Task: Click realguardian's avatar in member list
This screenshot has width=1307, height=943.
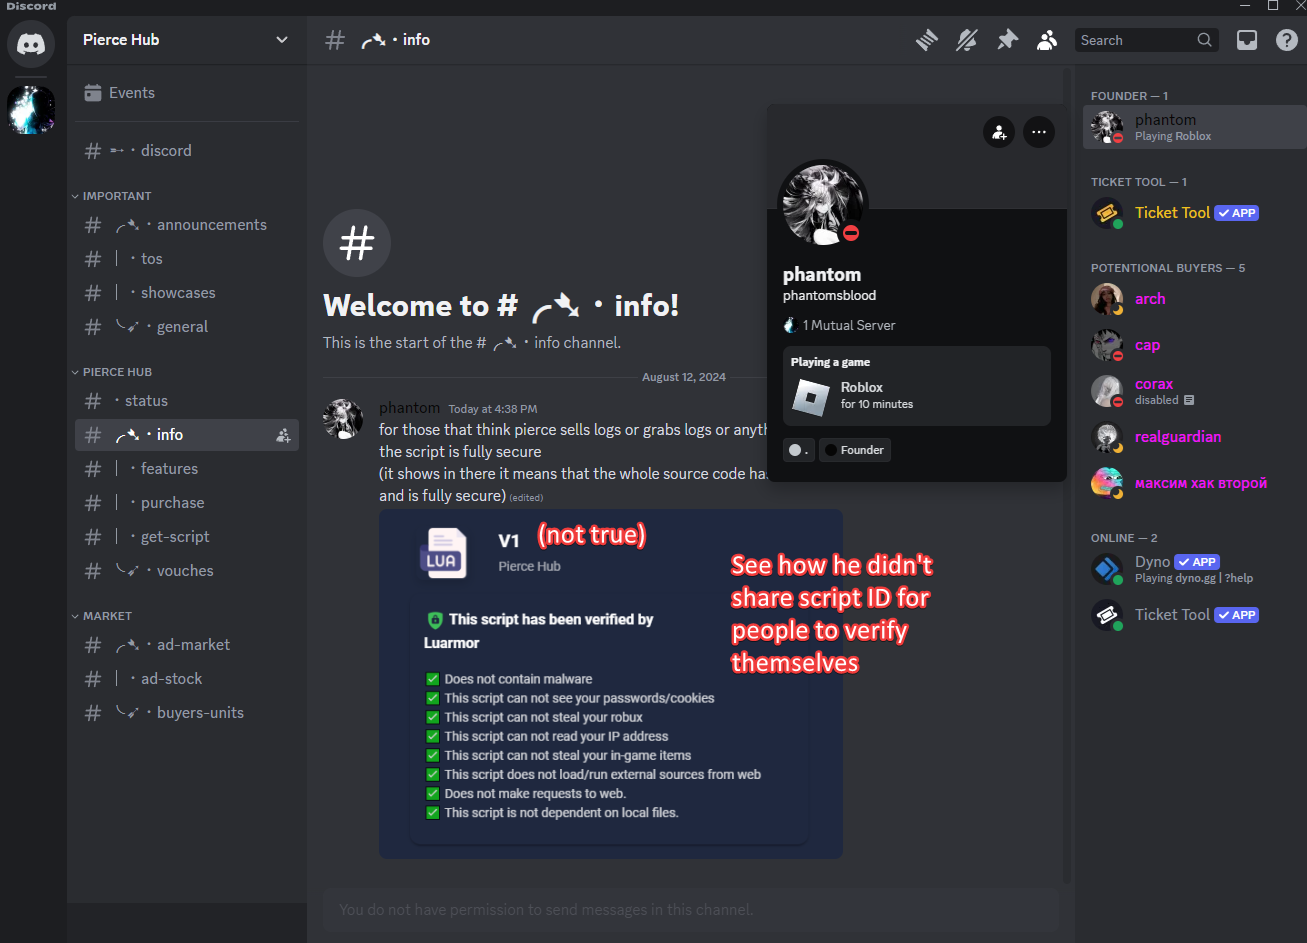Action: 1107,437
